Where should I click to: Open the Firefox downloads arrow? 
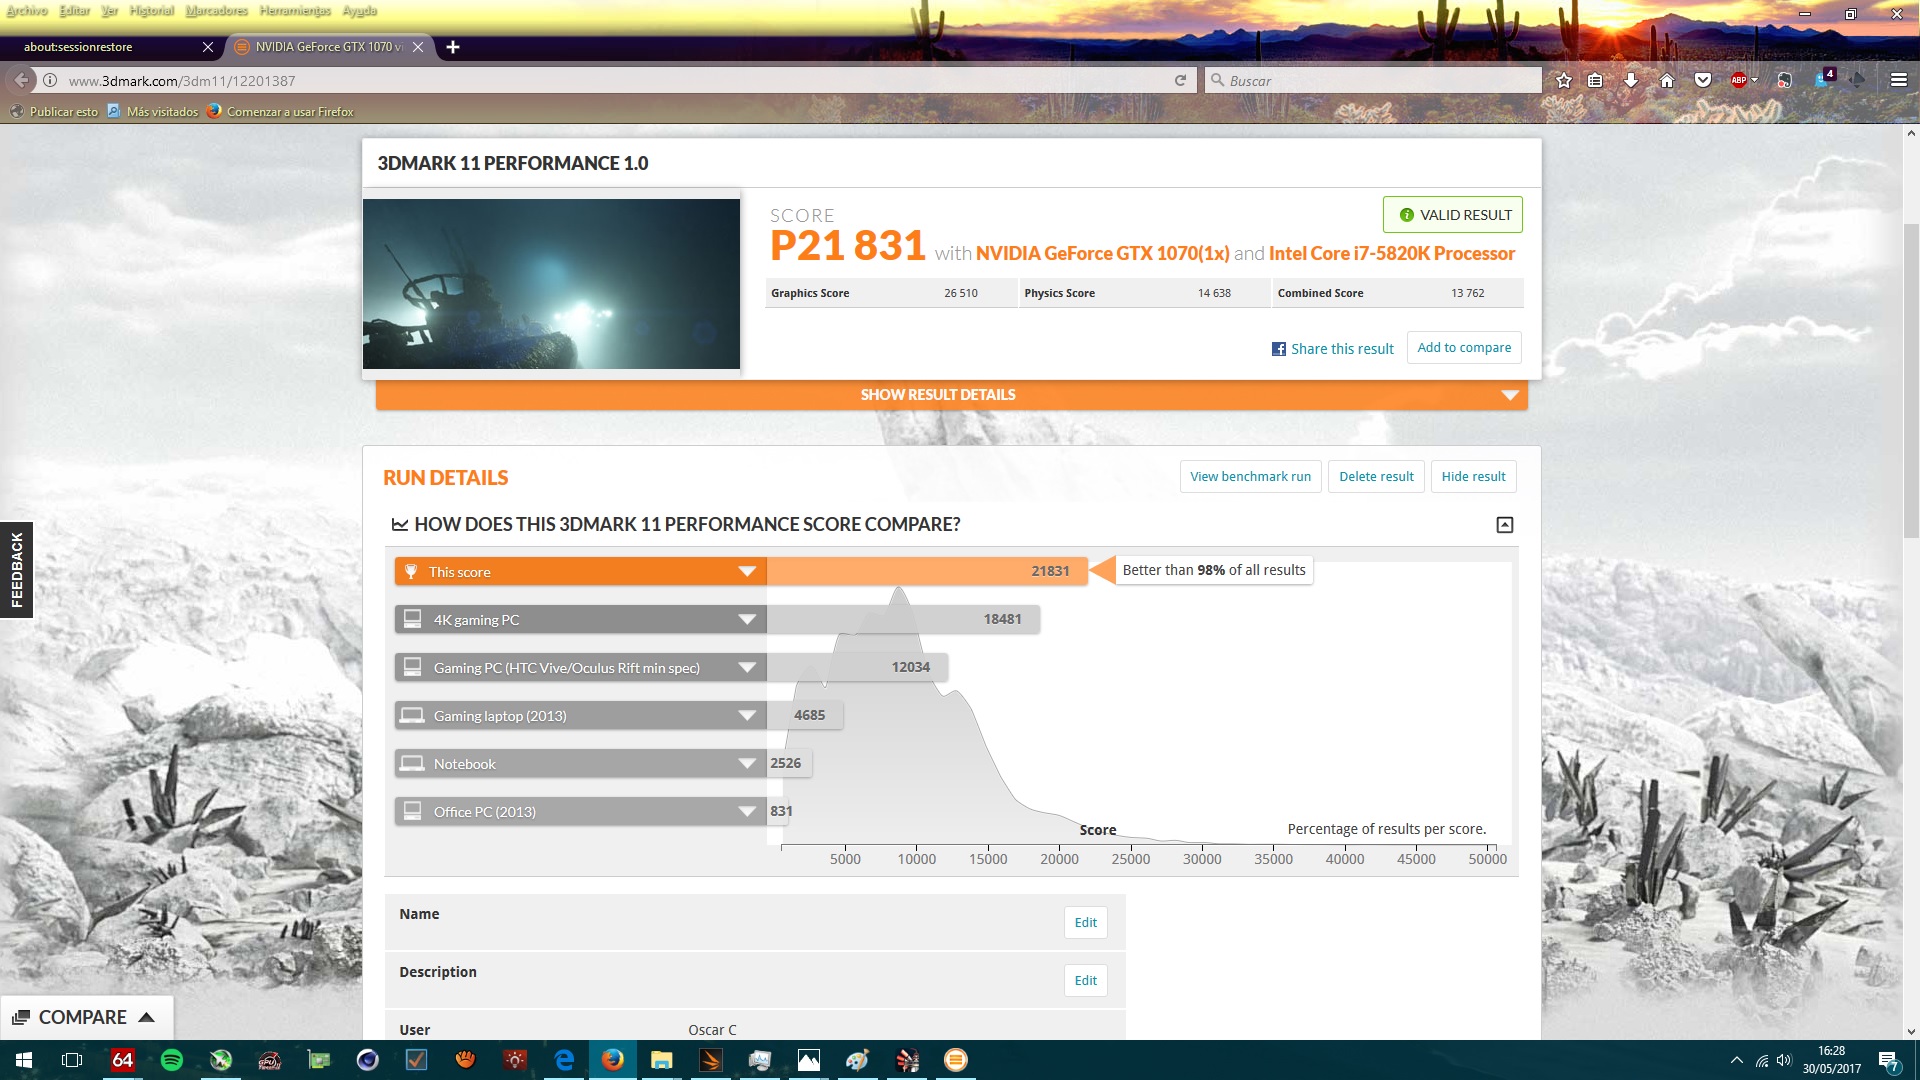click(x=1631, y=81)
